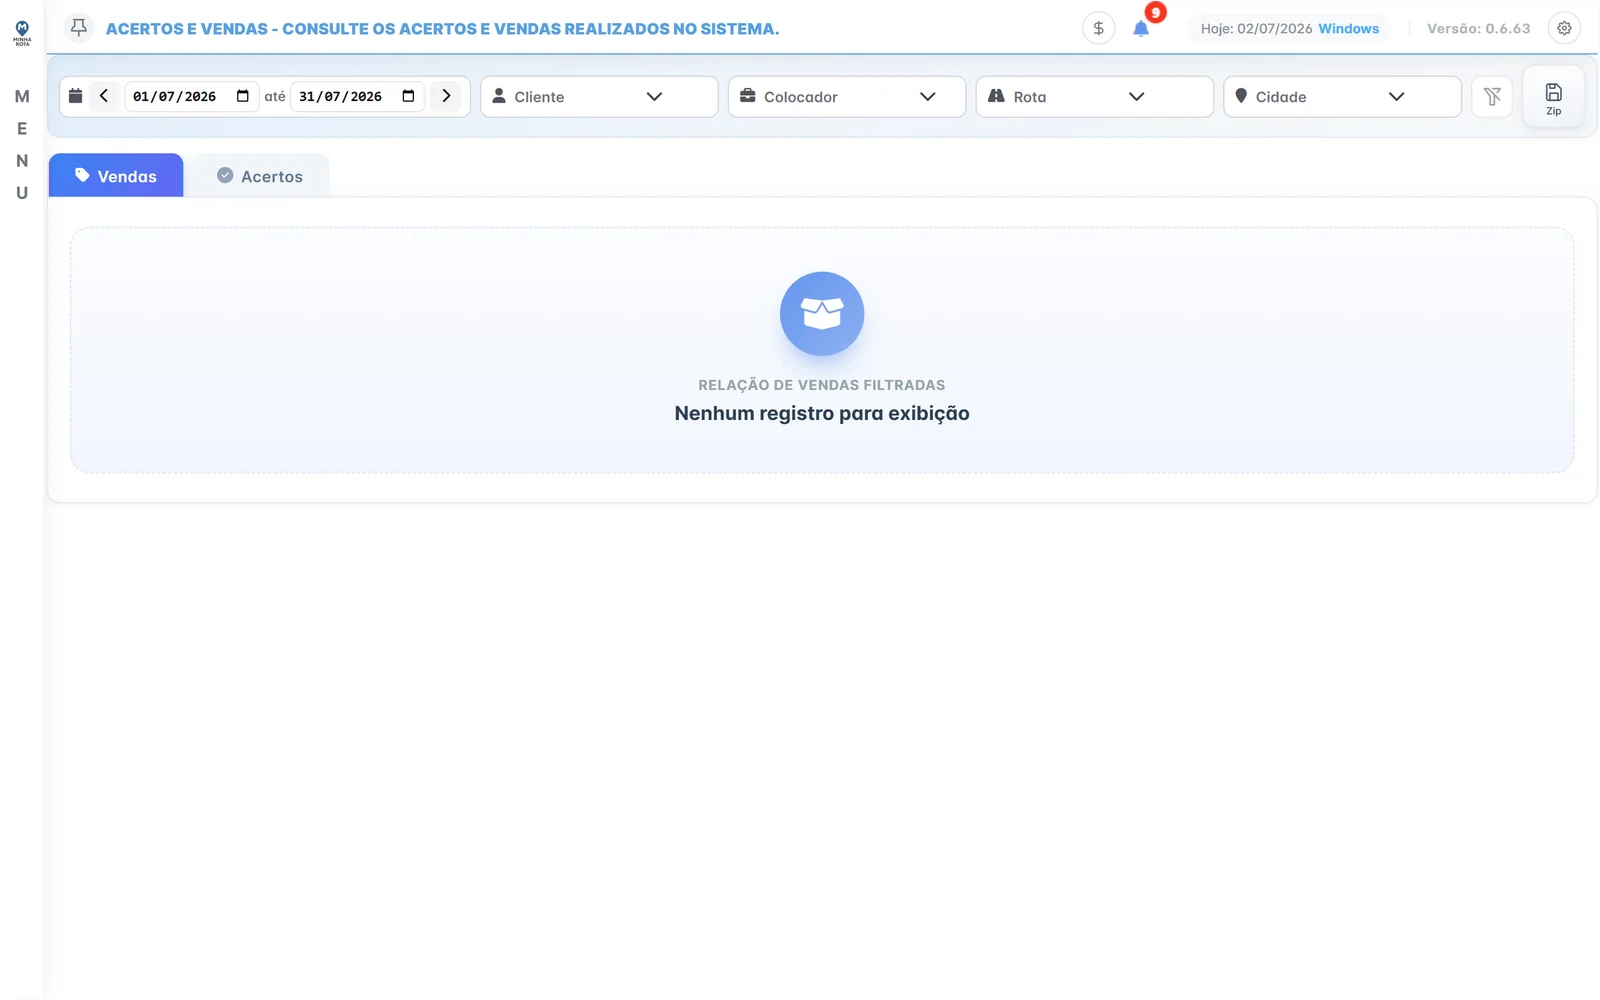Click the Minha Rota logo icon
This screenshot has height=1000, width=1600.
(22, 33)
